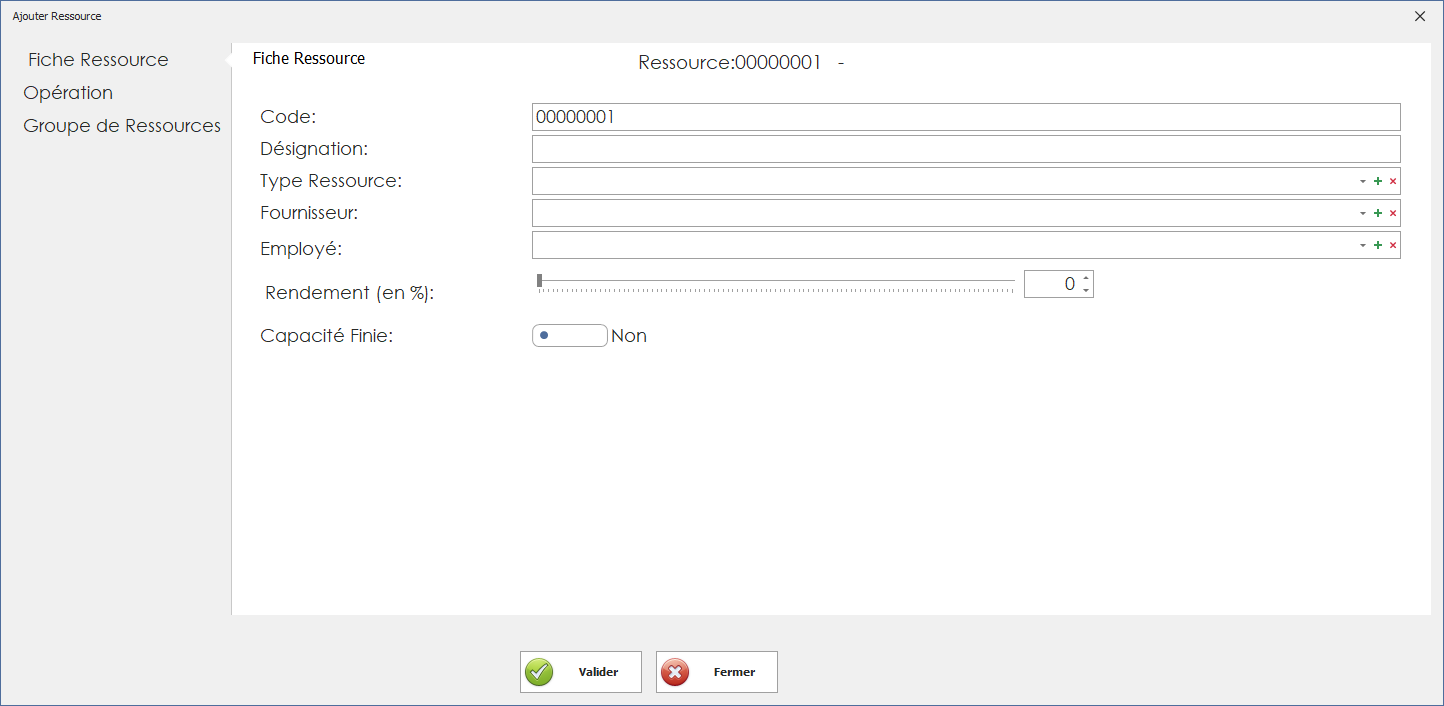This screenshot has height=706, width=1444.
Task: Clear the Employé field with red X
Action: click(1393, 246)
